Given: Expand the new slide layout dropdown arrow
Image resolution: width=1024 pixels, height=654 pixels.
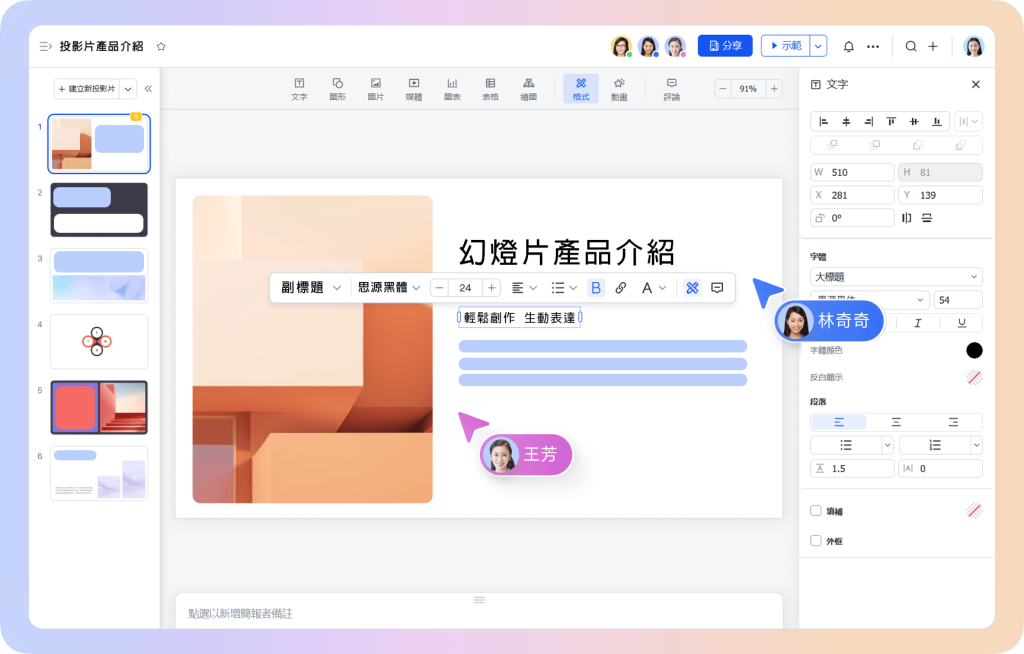Looking at the screenshot, I should tap(128, 88).
